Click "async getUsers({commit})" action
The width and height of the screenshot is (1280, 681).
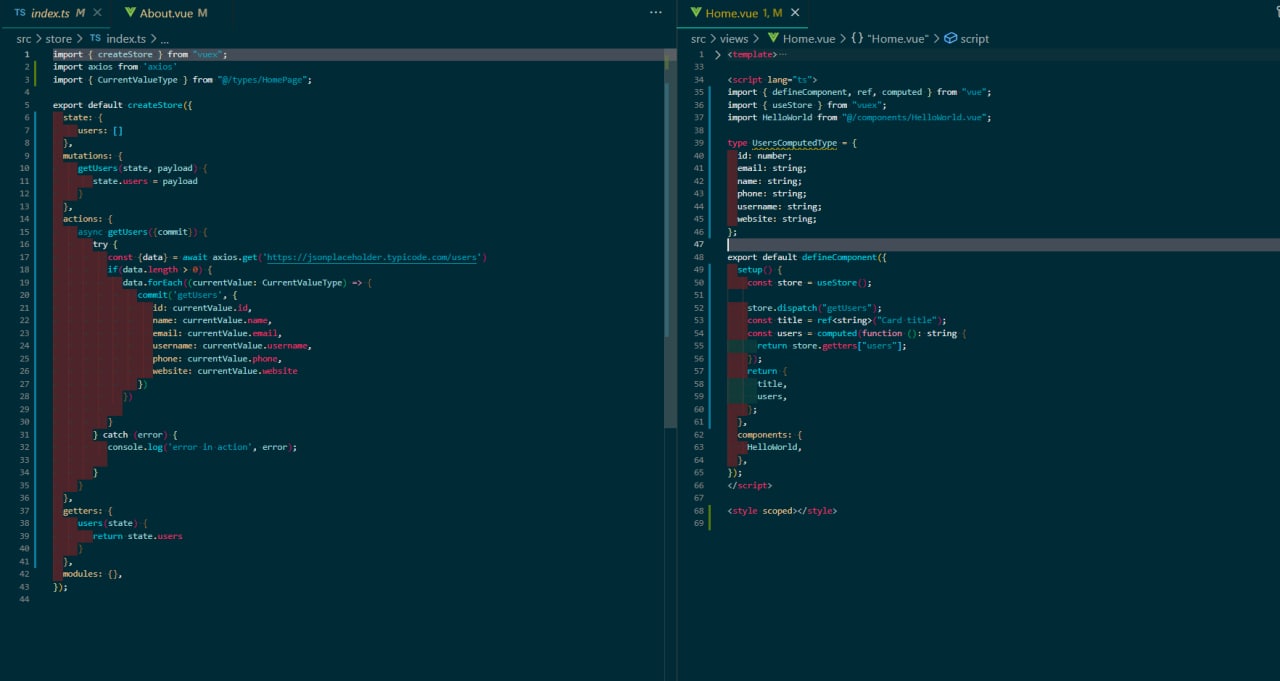[137, 232]
